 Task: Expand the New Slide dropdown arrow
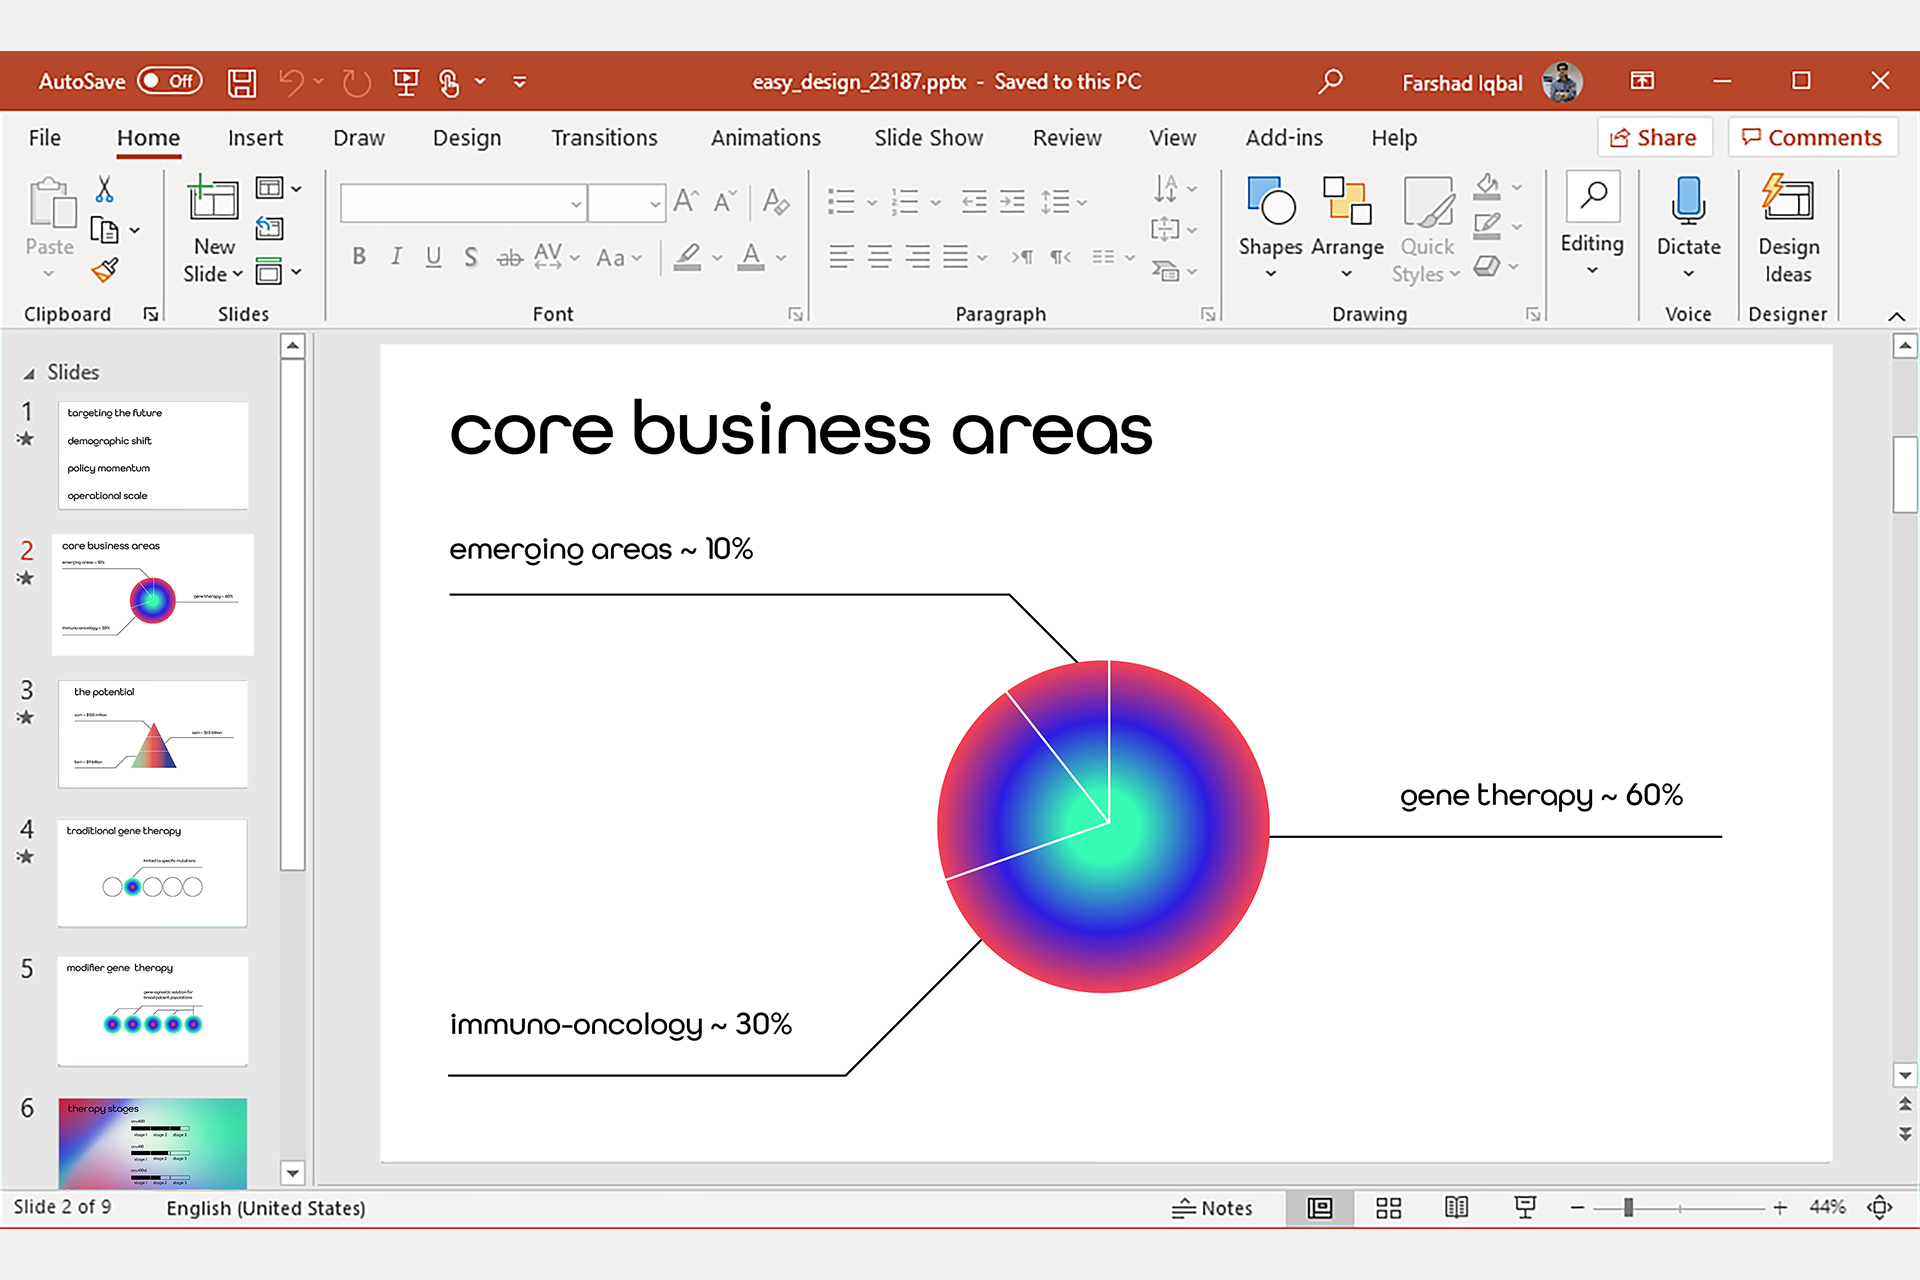(x=237, y=274)
